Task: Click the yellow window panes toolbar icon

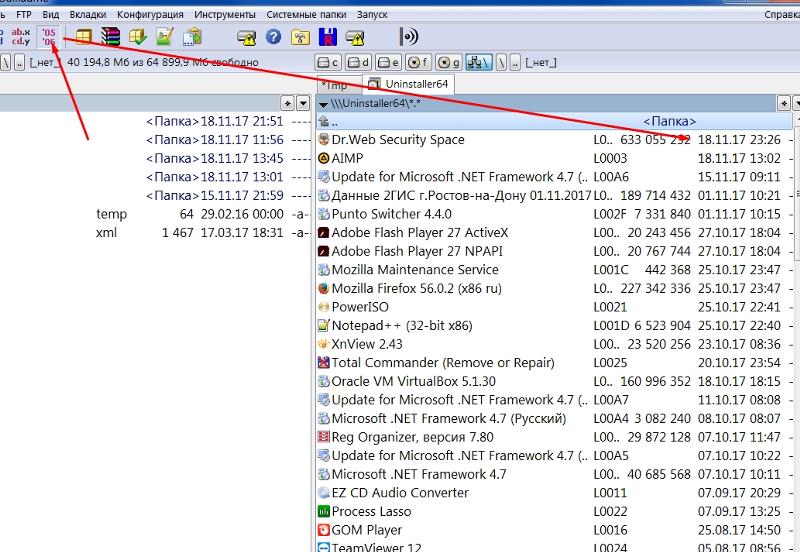Action: tap(84, 37)
